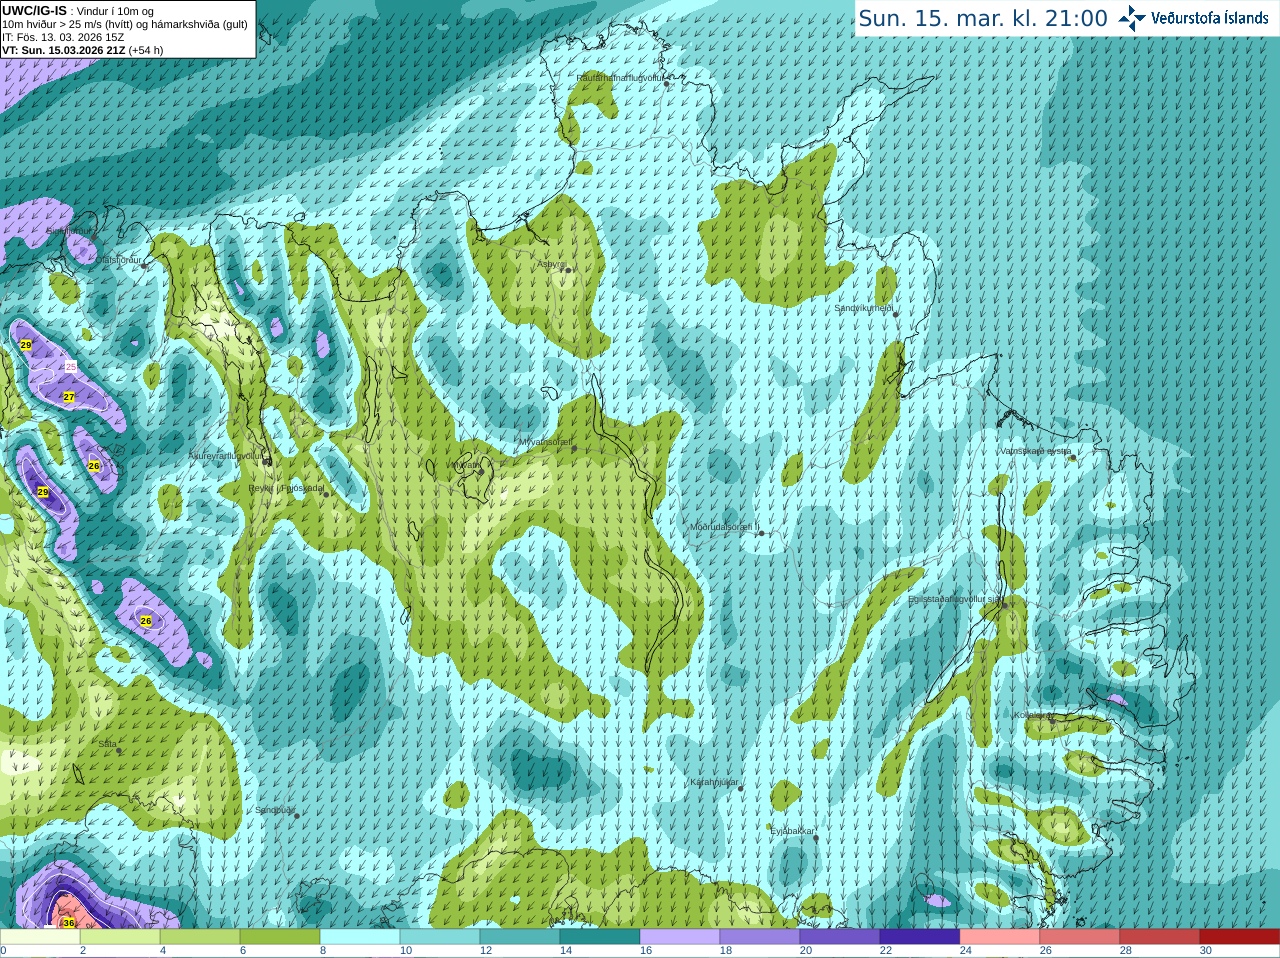Viewport: 1280px width, 958px height.
Task: Select the dark red 30+ m/s legend color
Action: click(x=1240, y=937)
